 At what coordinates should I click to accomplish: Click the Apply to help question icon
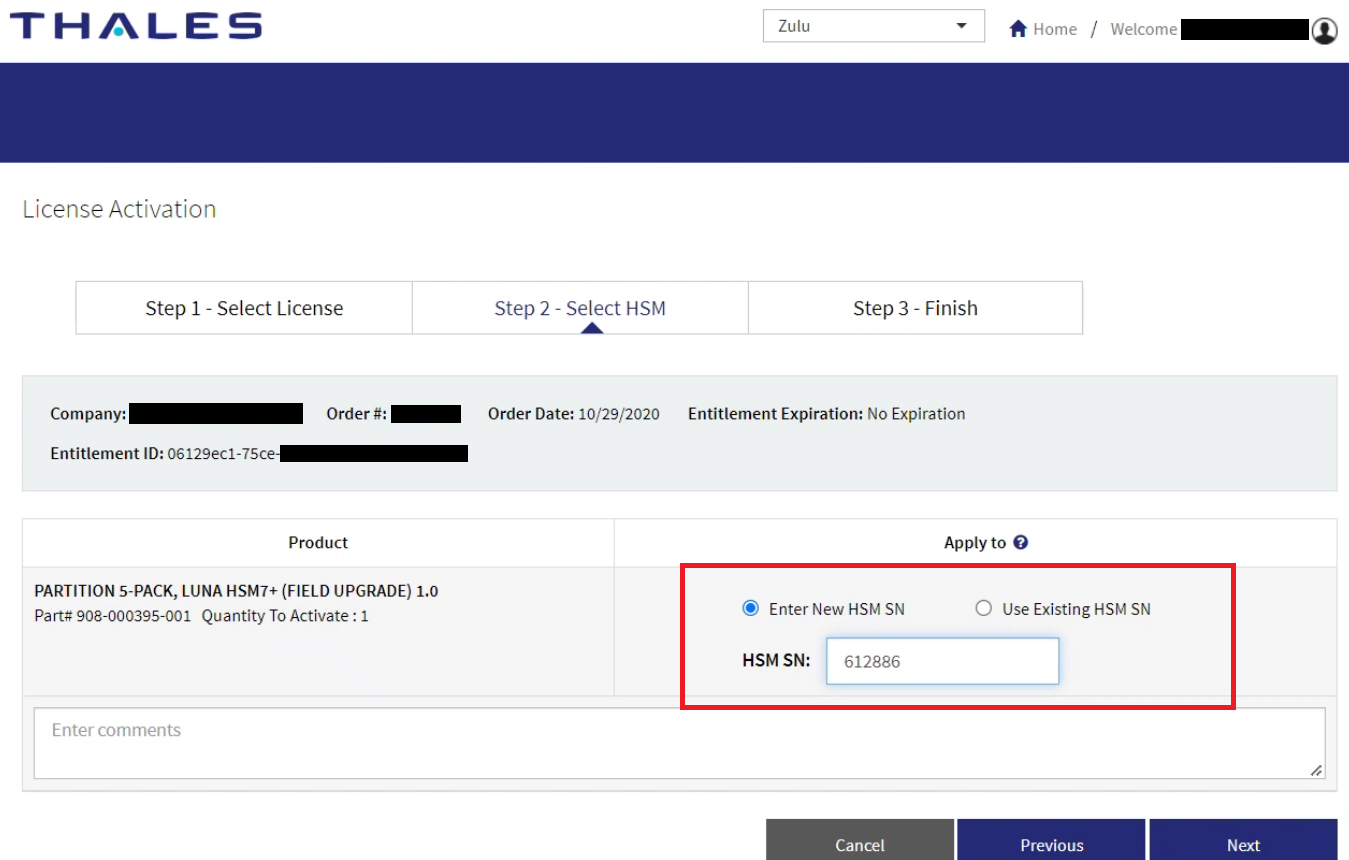click(x=1020, y=542)
